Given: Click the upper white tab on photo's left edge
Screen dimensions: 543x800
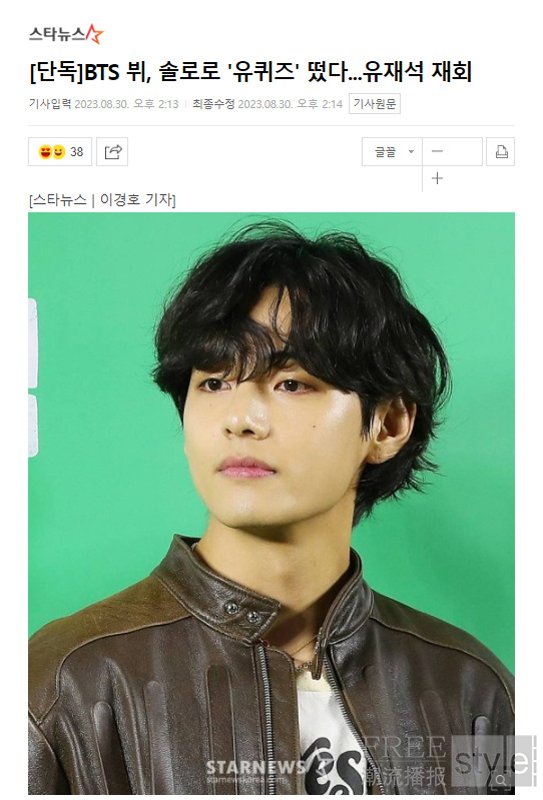Looking at the screenshot, I should tap(33, 343).
